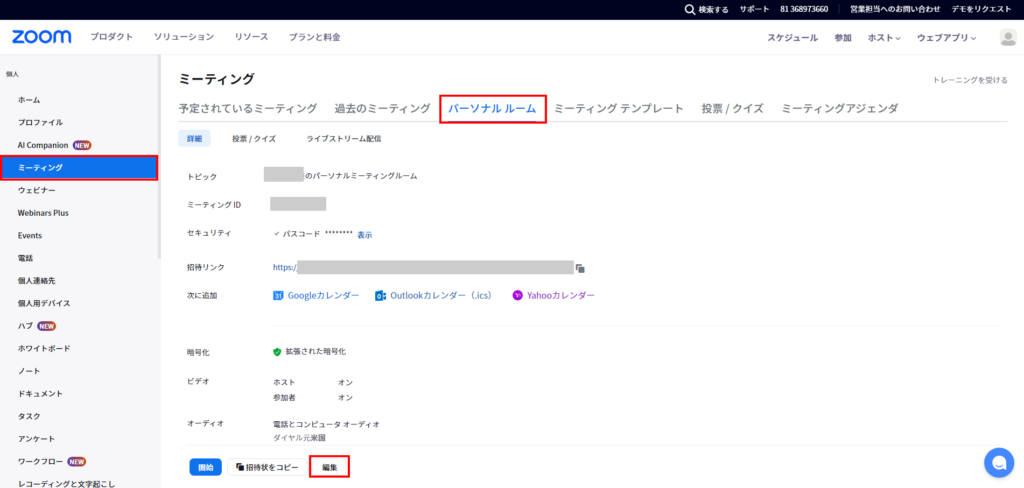
Task: Open the ライブストリーム配信 sub-tab
Action: 343,139
